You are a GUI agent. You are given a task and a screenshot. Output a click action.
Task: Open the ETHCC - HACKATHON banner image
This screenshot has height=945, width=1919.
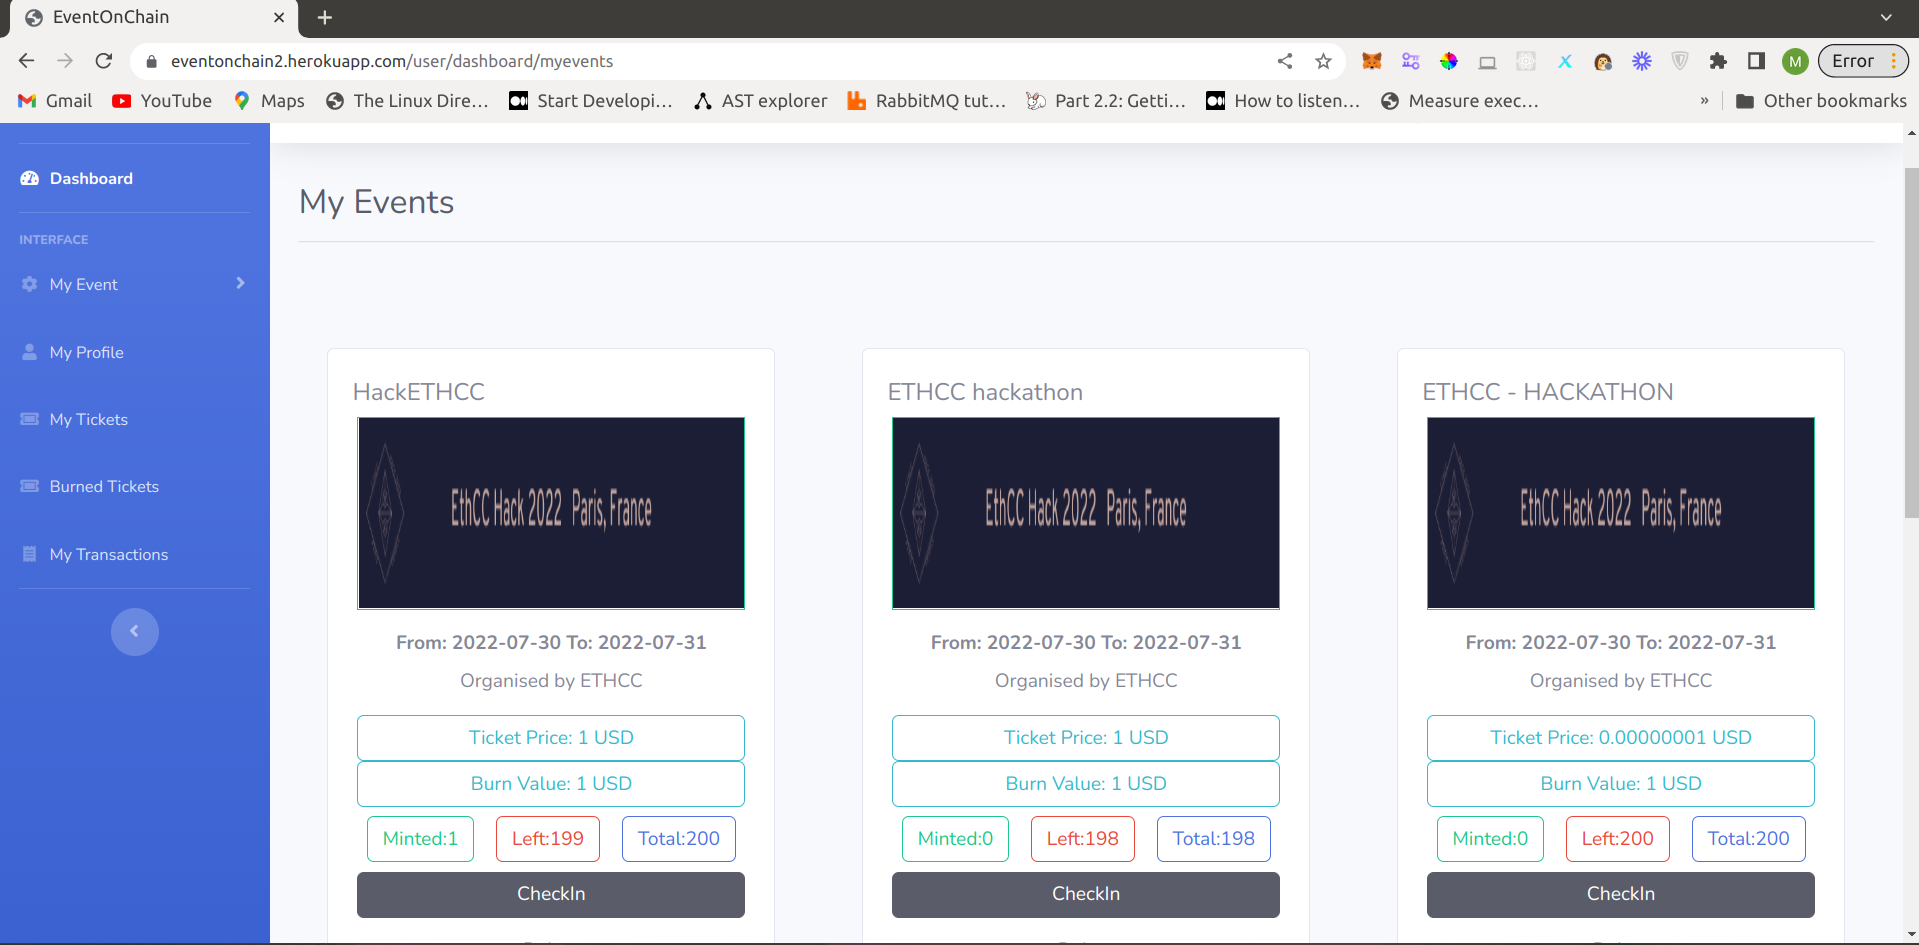pos(1621,513)
